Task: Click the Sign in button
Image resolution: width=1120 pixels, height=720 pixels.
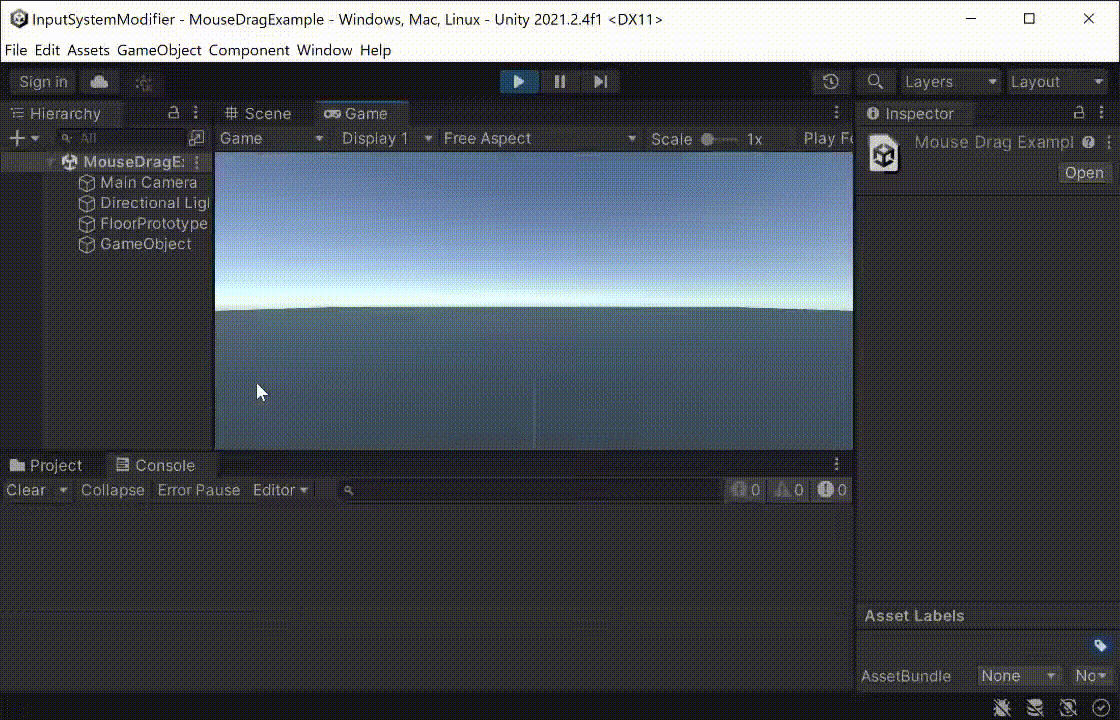Action: coord(43,82)
